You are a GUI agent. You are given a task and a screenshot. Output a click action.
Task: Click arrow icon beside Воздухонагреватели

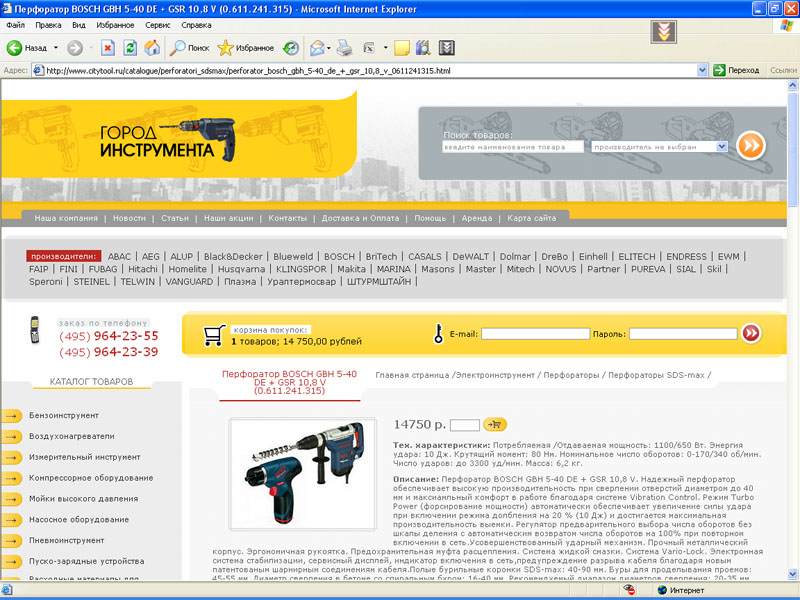pos(12,437)
